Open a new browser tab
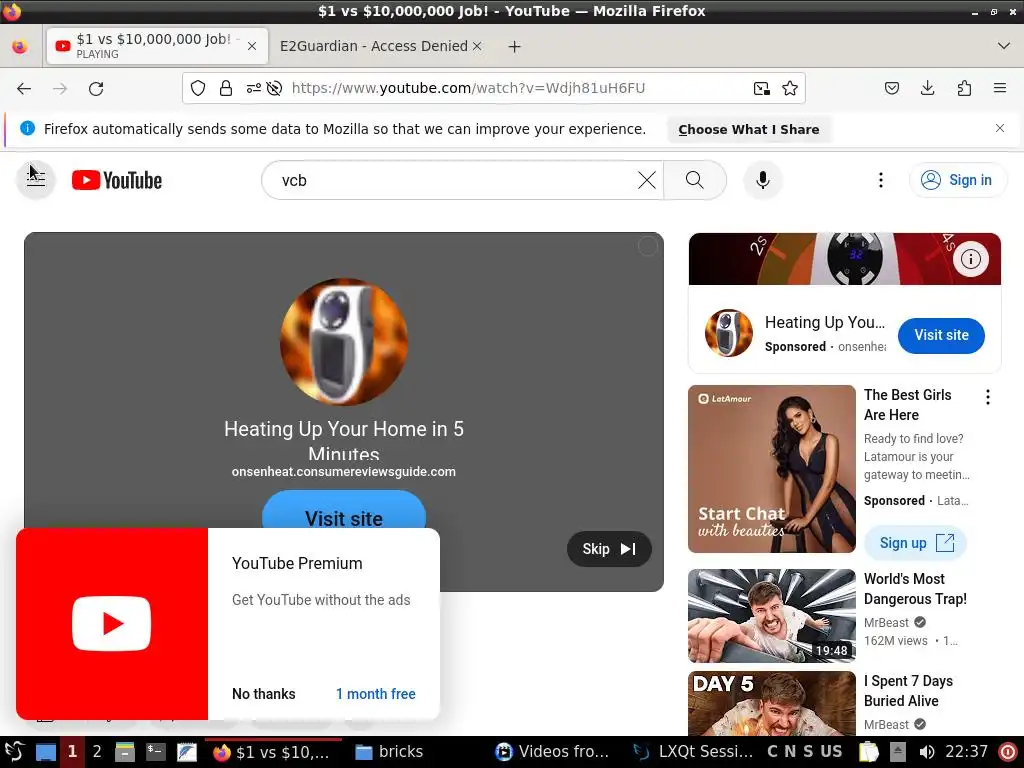 515,46
